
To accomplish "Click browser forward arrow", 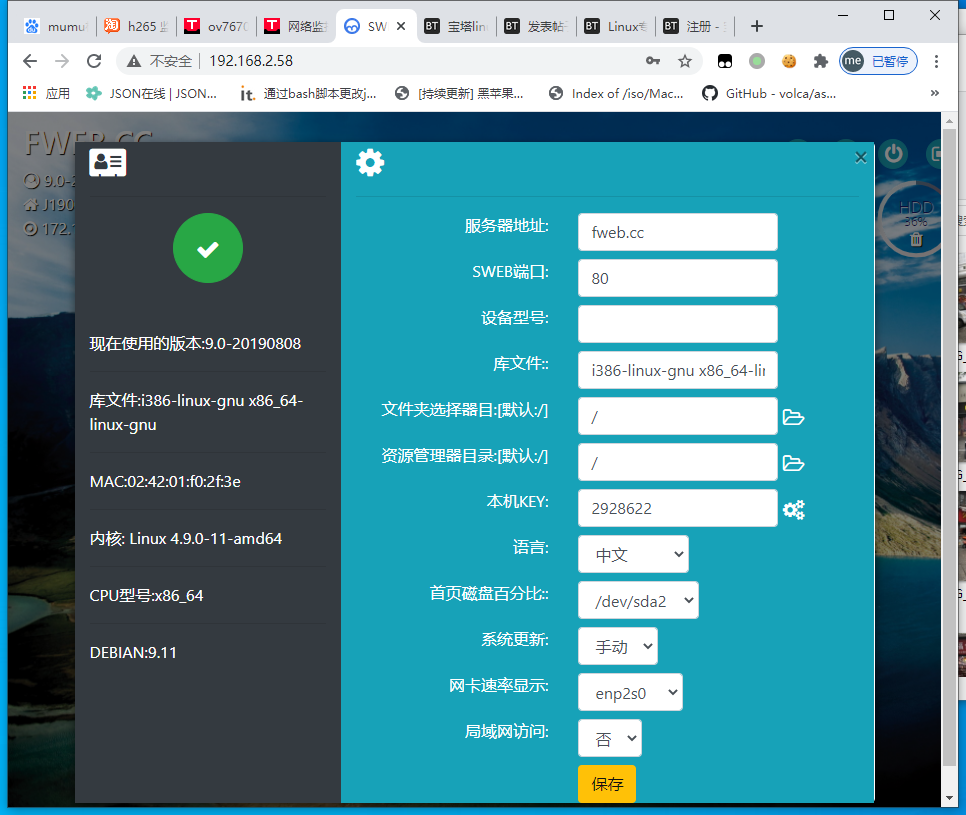I will [x=62, y=61].
